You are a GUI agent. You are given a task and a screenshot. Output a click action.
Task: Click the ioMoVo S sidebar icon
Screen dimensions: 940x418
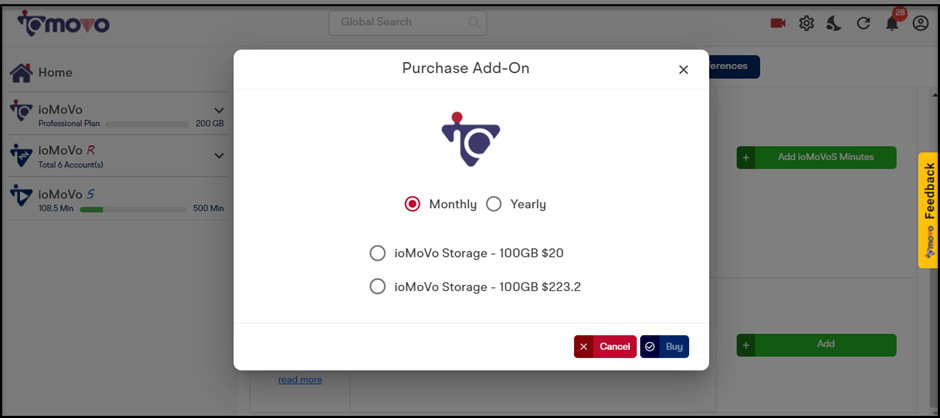(22, 195)
